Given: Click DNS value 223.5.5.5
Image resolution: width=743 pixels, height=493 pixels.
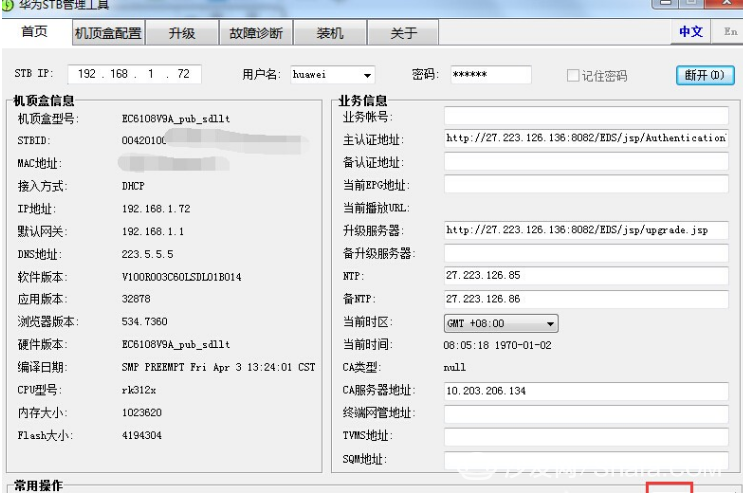Looking at the screenshot, I should click(147, 254).
